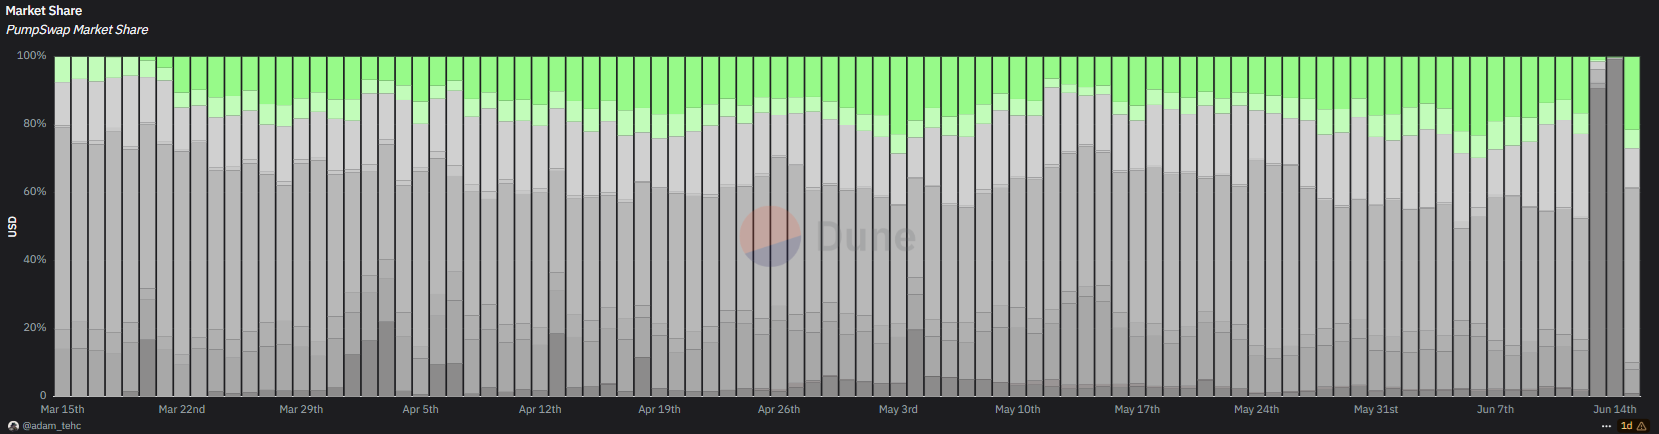Open the Market Share chart title
The height and width of the screenshot is (434, 1659).
click(44, 11)
